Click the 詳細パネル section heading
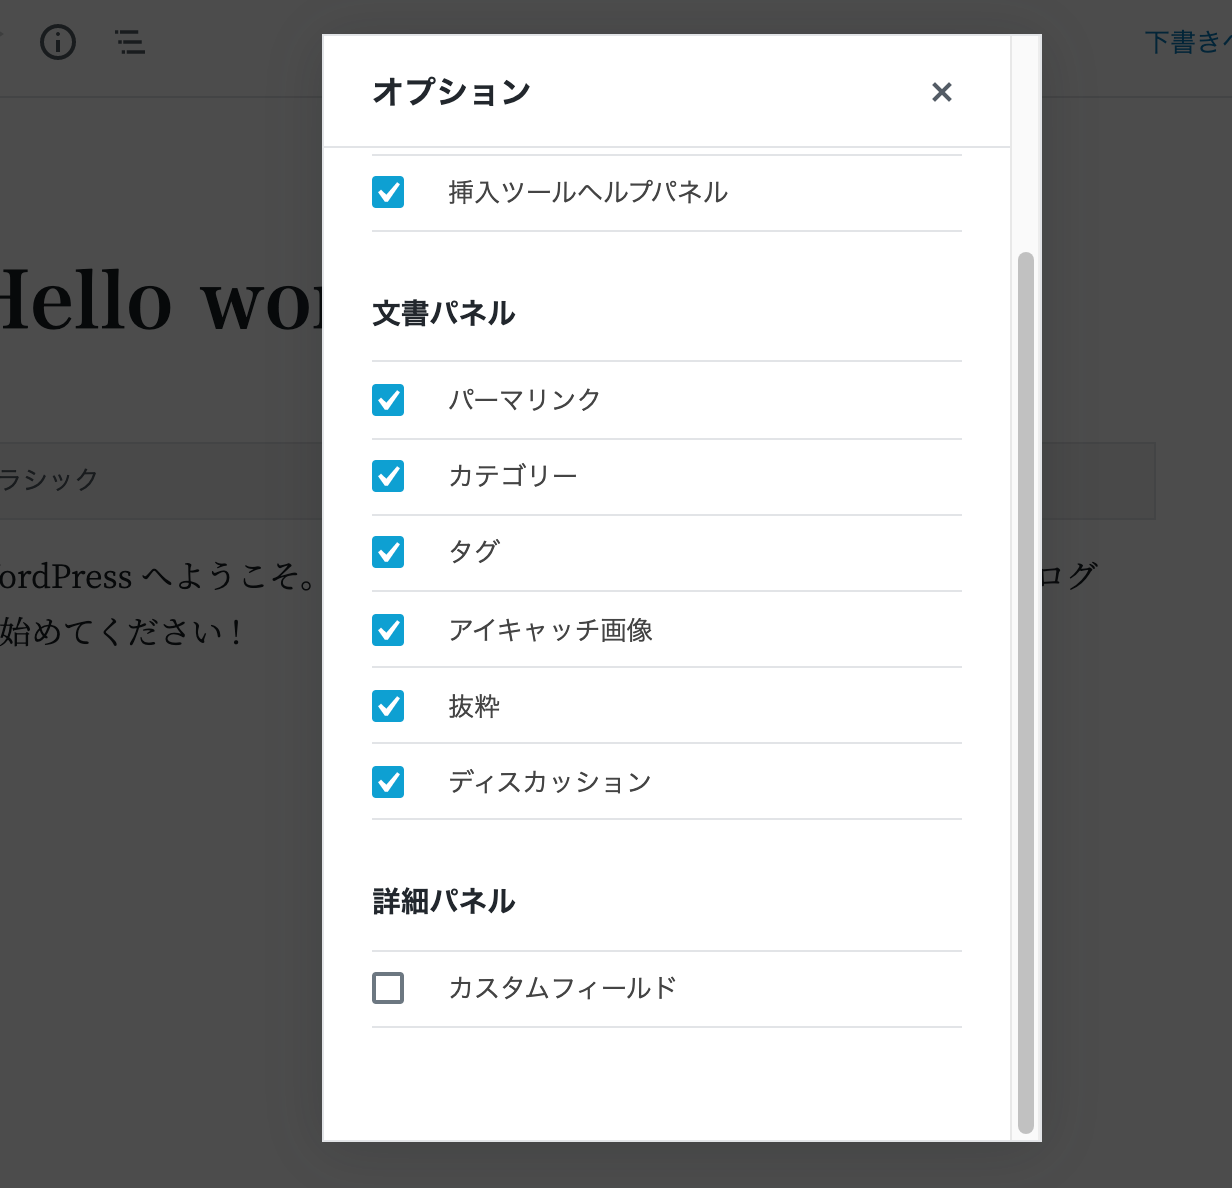The image size is (1232, 1188). click(444, 902)
